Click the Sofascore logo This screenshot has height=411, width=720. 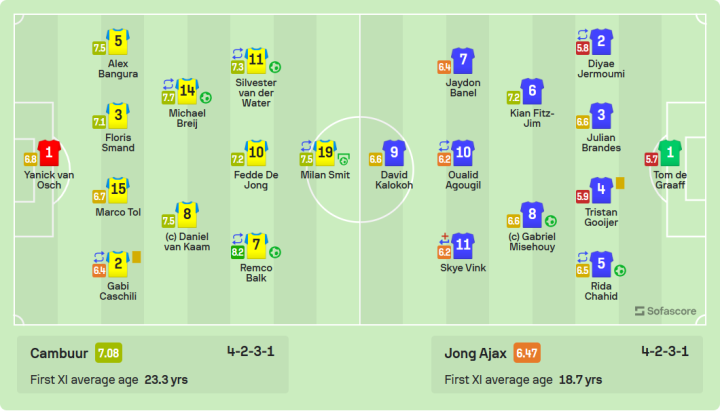click(668, 311)
